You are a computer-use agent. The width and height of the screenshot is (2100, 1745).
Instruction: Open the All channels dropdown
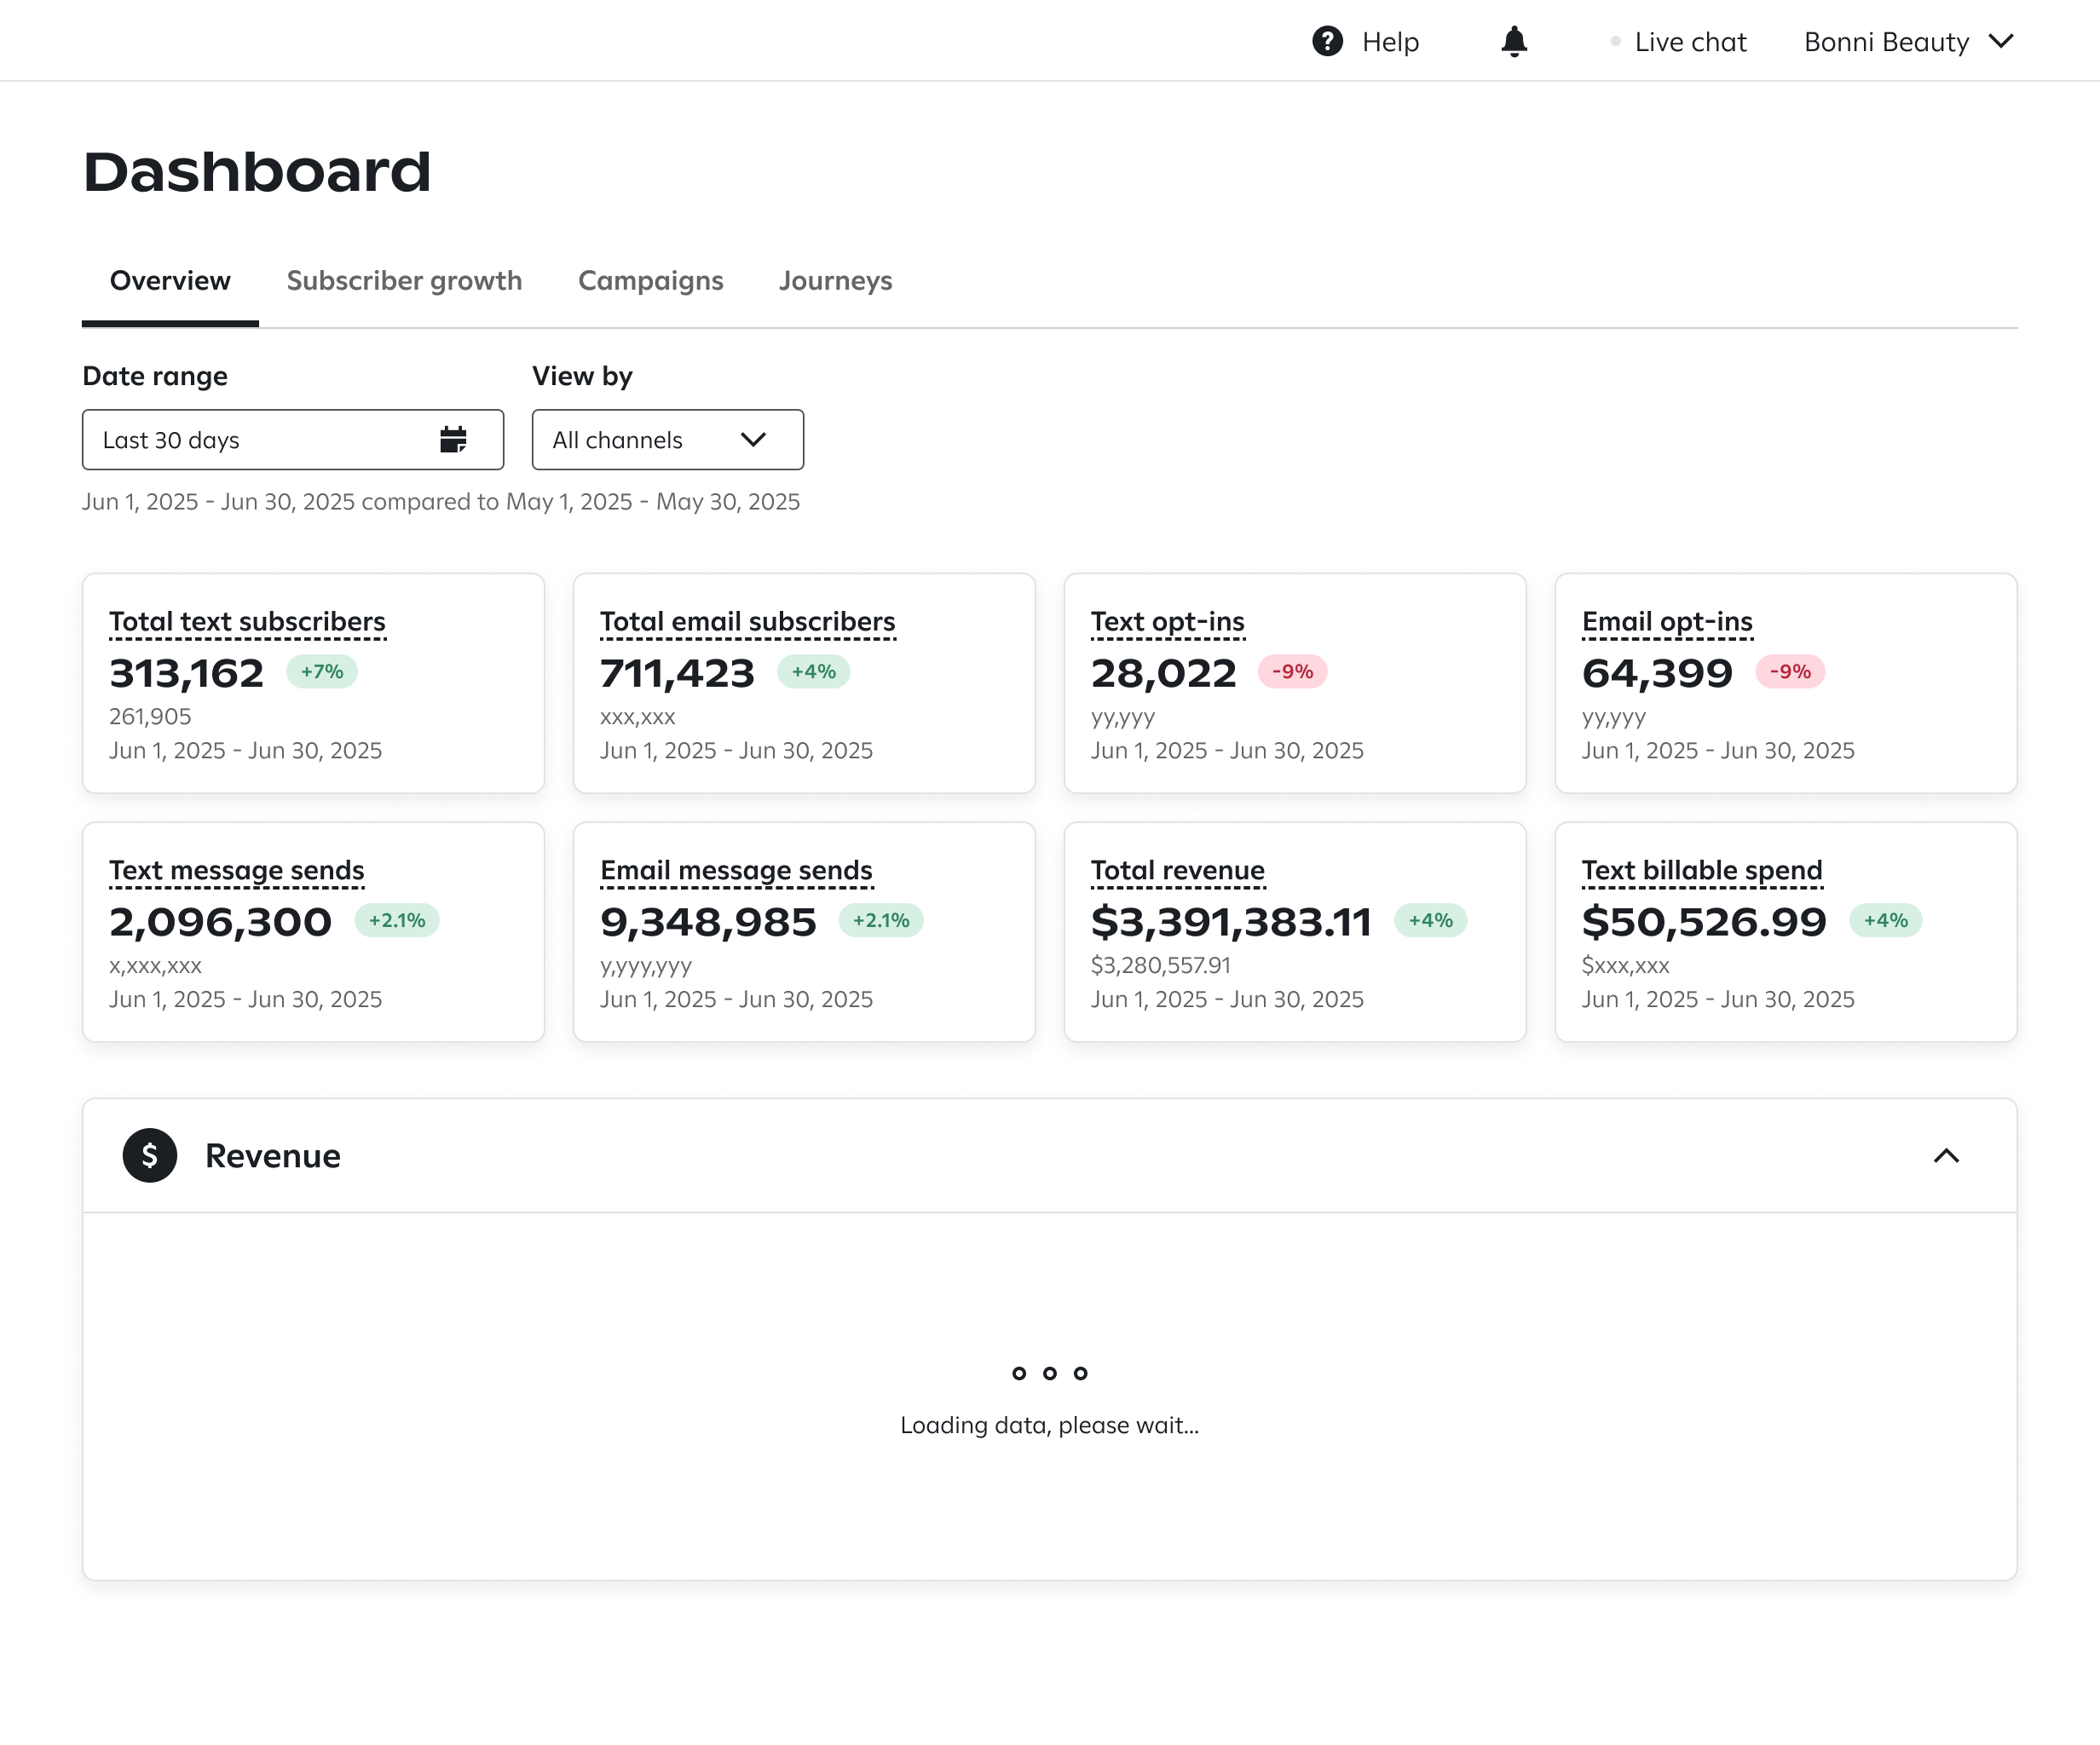(x=668, y=439)
